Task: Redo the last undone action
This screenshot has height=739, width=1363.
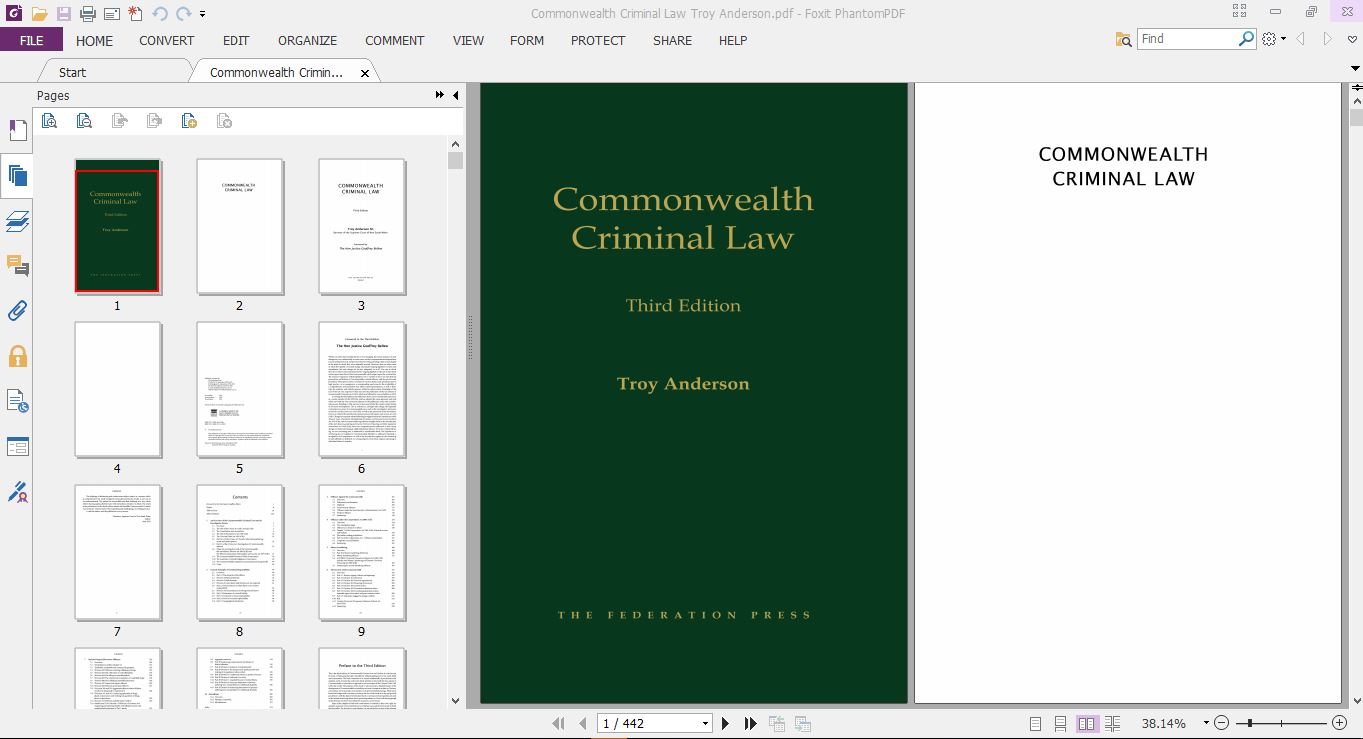Action: 183,14
